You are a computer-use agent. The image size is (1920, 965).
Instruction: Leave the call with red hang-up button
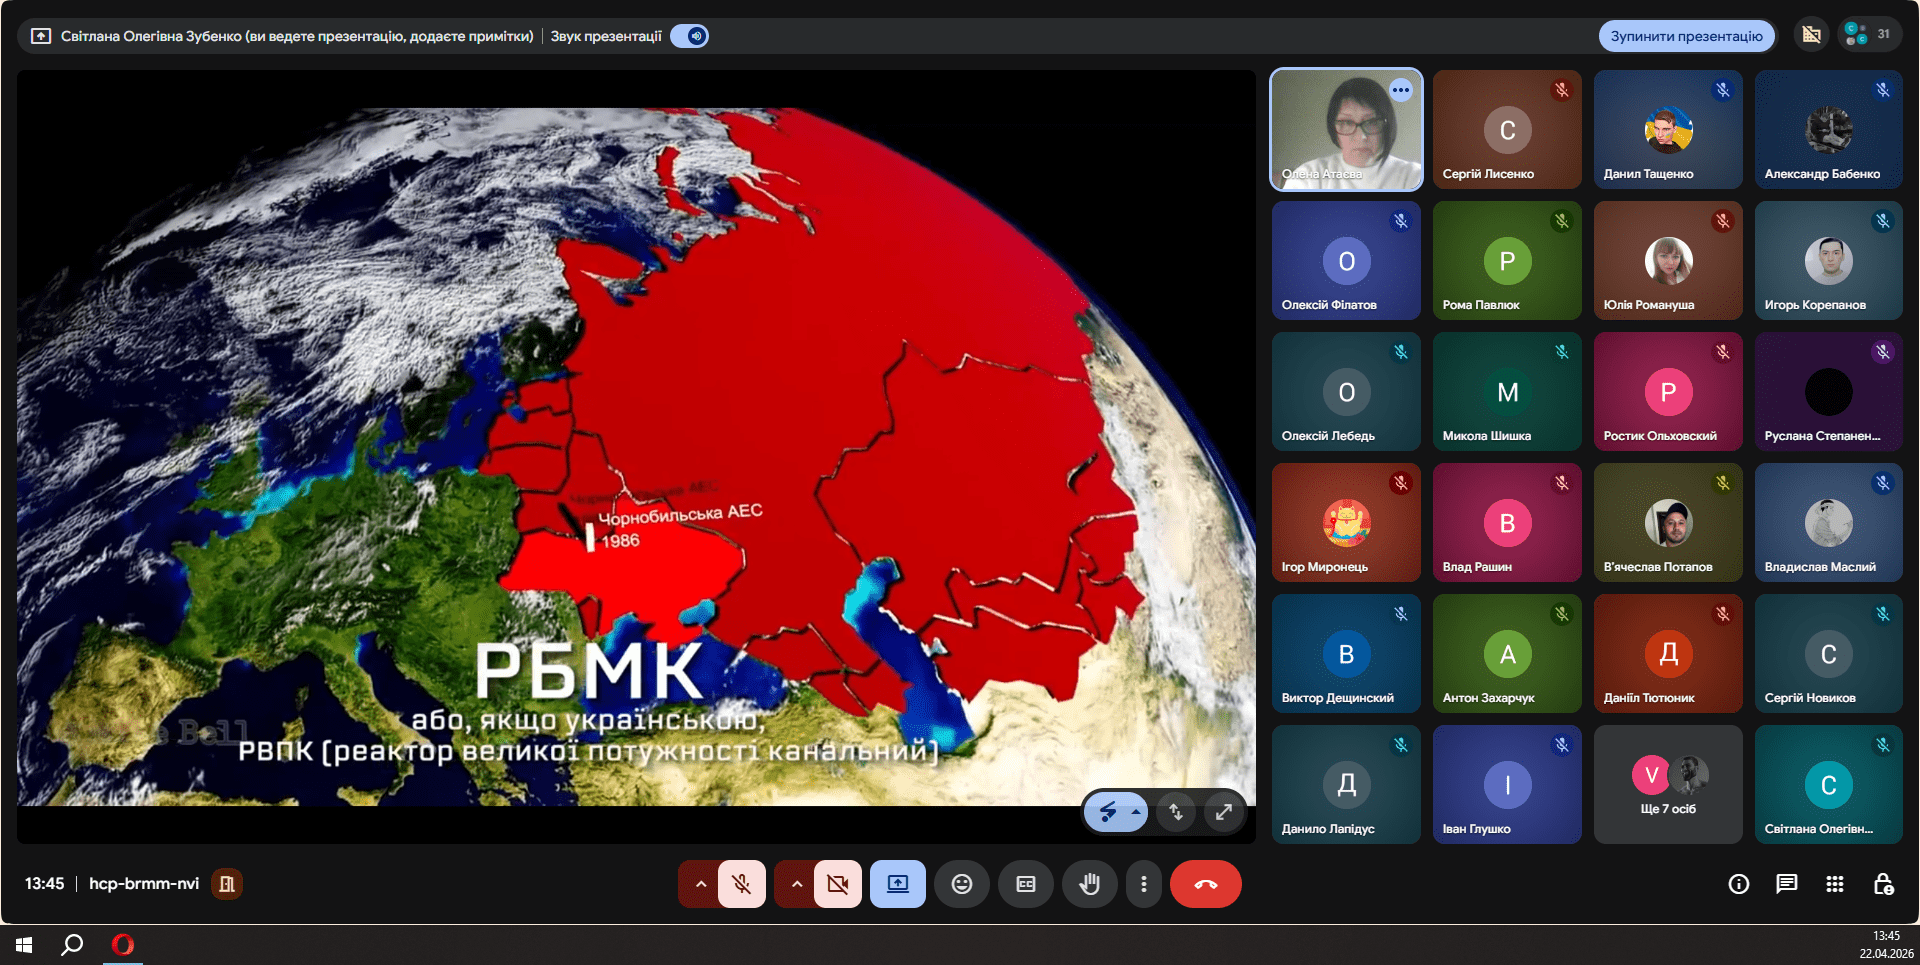click(1205, 884)
